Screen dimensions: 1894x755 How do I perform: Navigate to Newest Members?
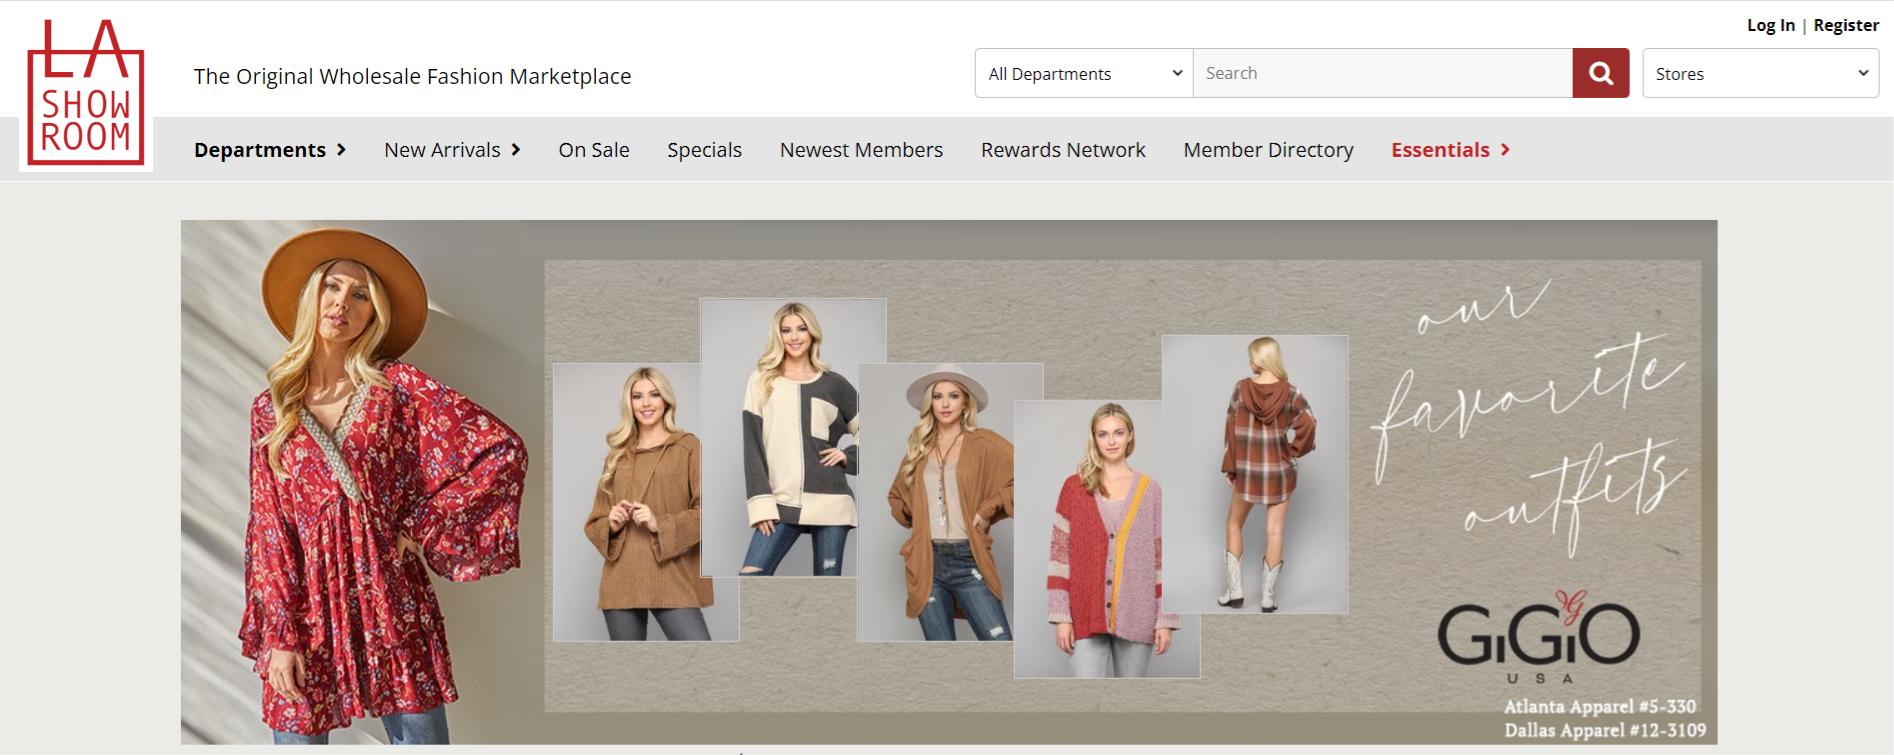[x=861, y=150]
